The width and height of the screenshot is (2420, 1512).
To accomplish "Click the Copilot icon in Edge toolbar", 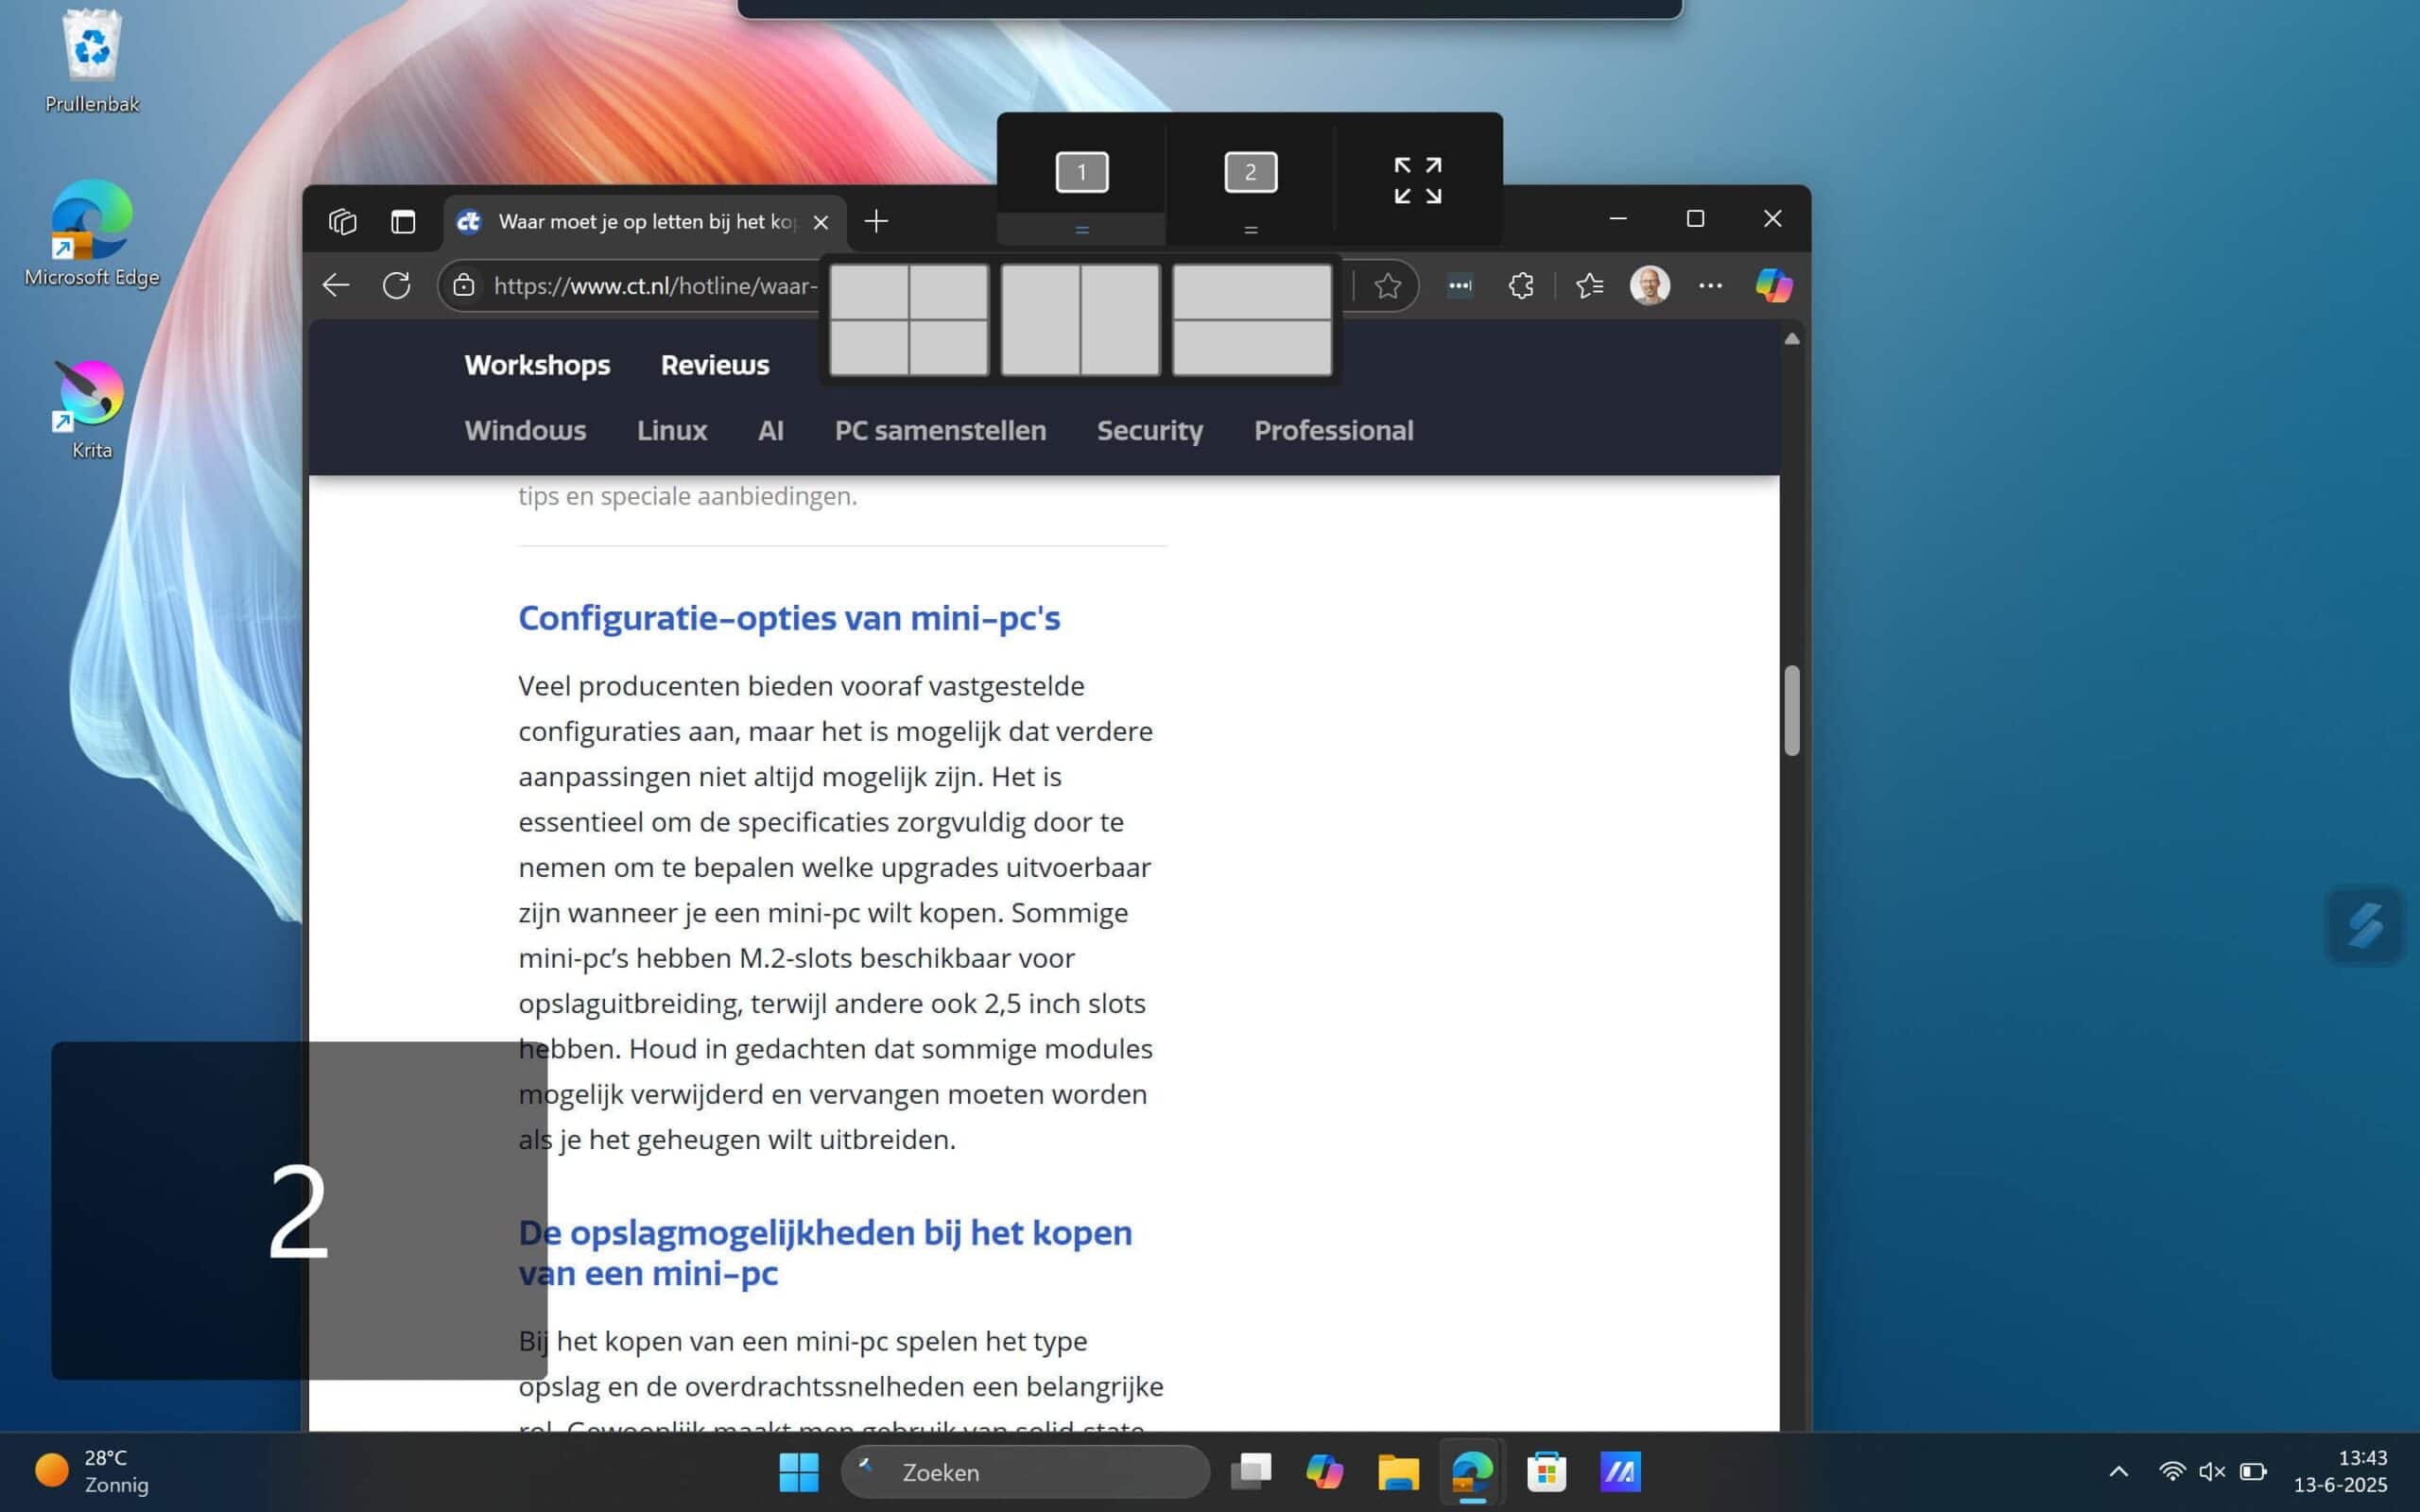I will (x=1773, y=286).
